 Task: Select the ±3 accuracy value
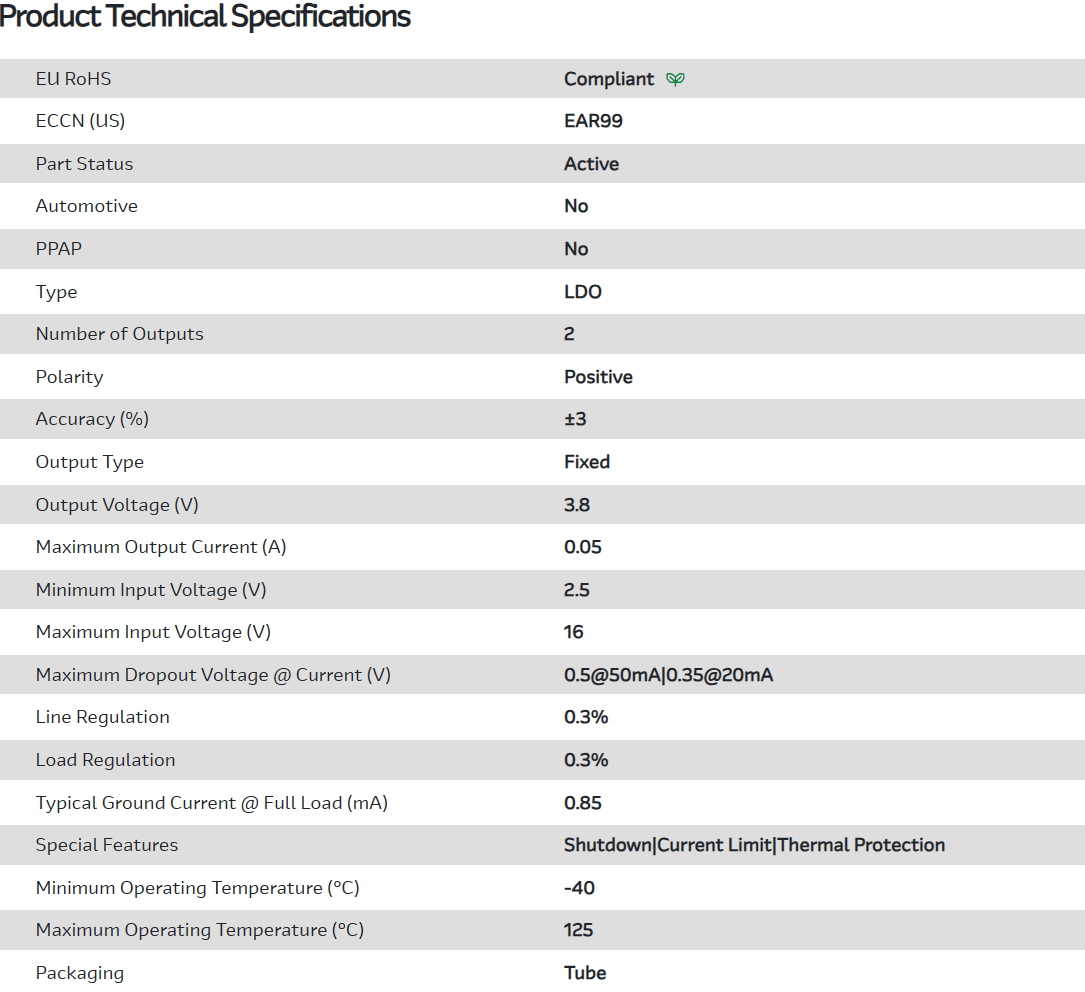[x=575, y=419]
